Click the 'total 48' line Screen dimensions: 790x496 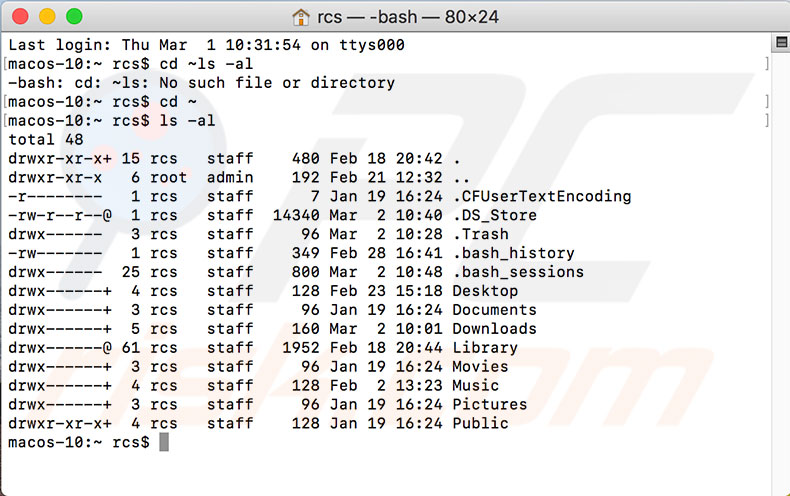coord(46,140)
